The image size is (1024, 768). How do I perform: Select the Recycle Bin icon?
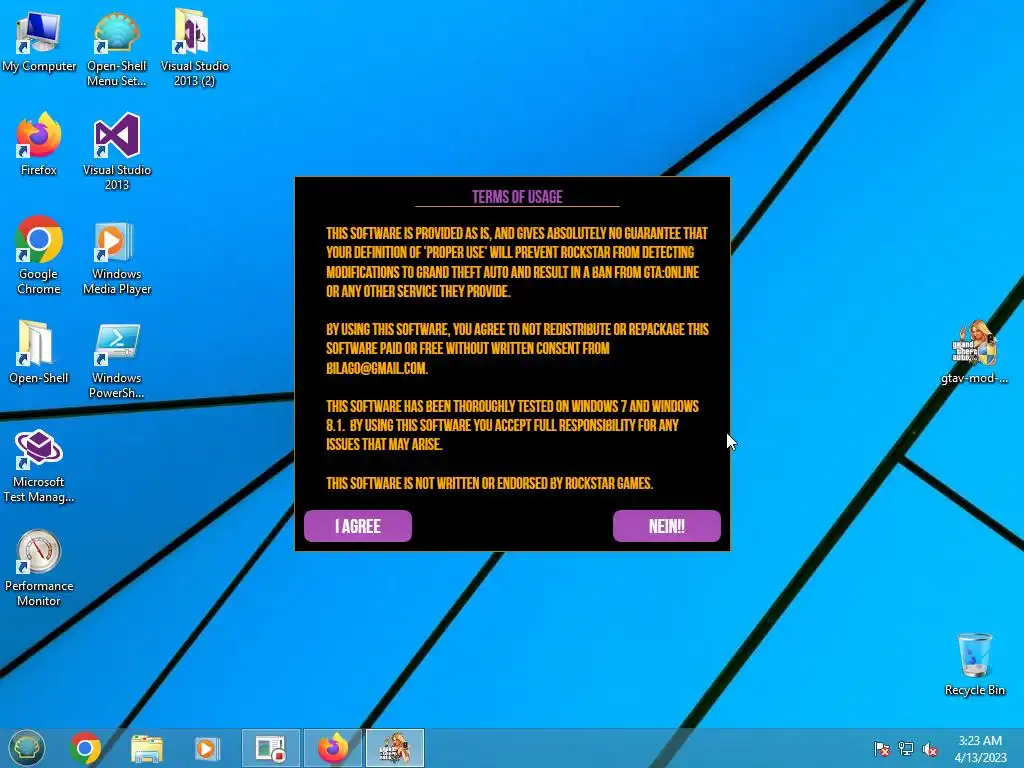click(x=974, y=664)
